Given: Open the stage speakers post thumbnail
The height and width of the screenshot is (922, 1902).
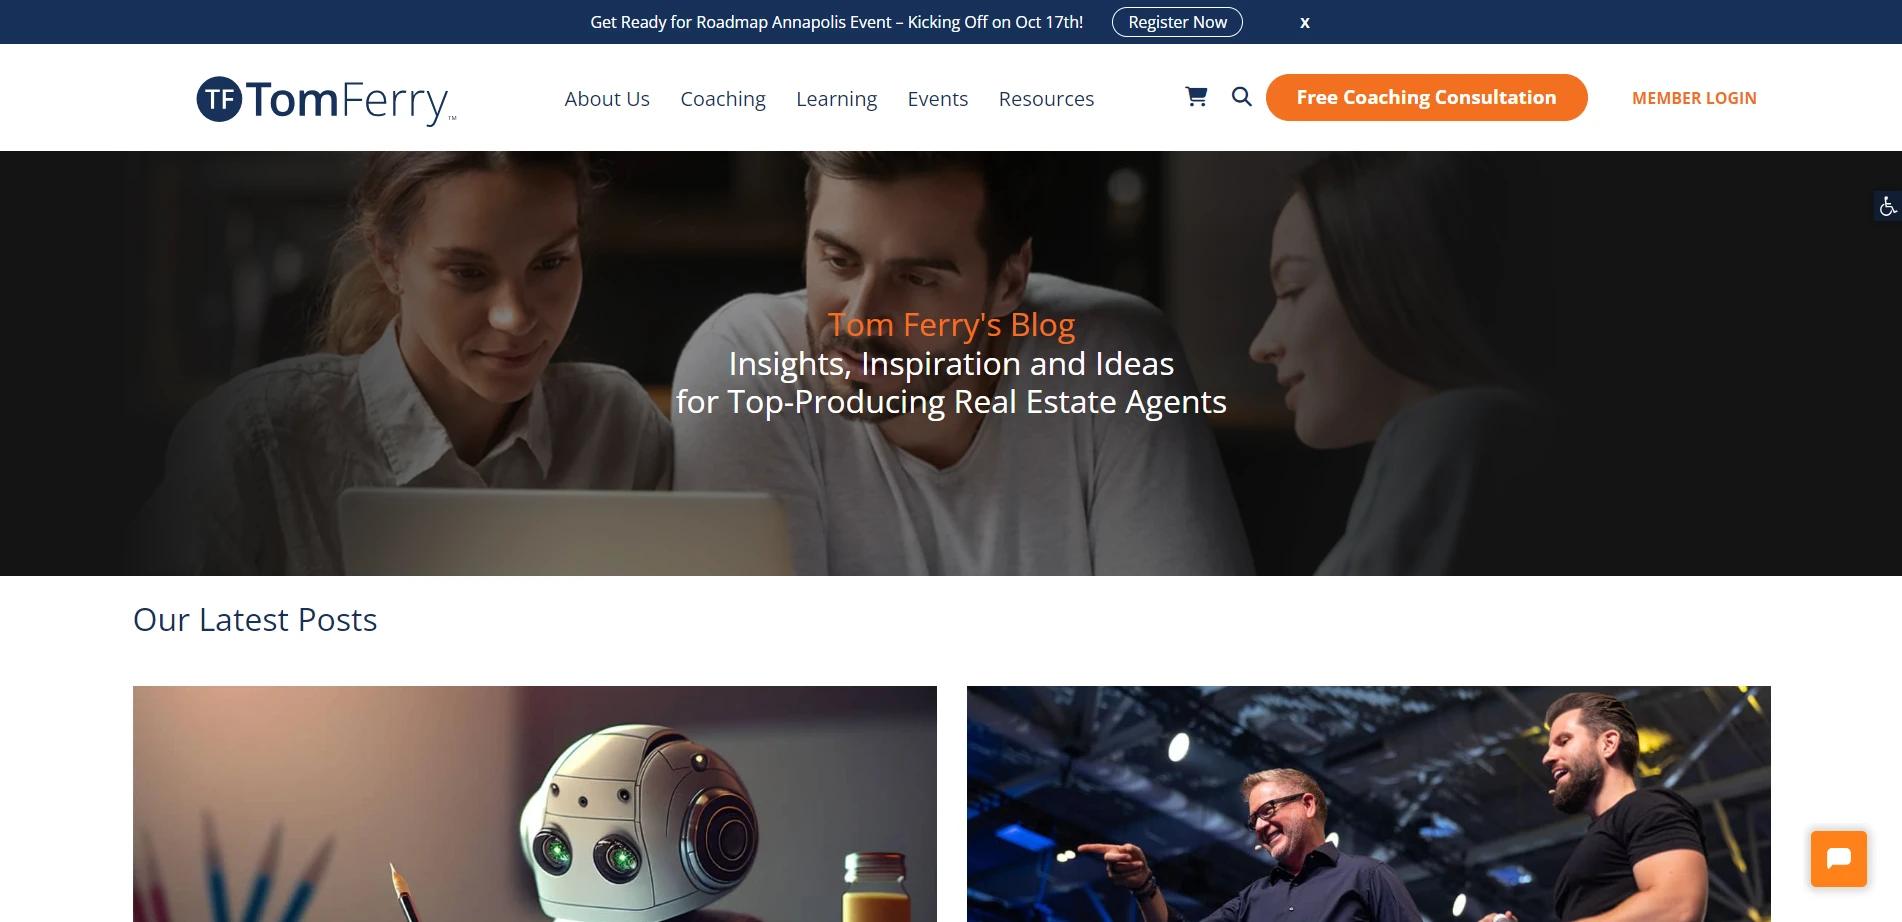Looking at the screenshot, I should pyautogui.click(x=1368, y=804).
